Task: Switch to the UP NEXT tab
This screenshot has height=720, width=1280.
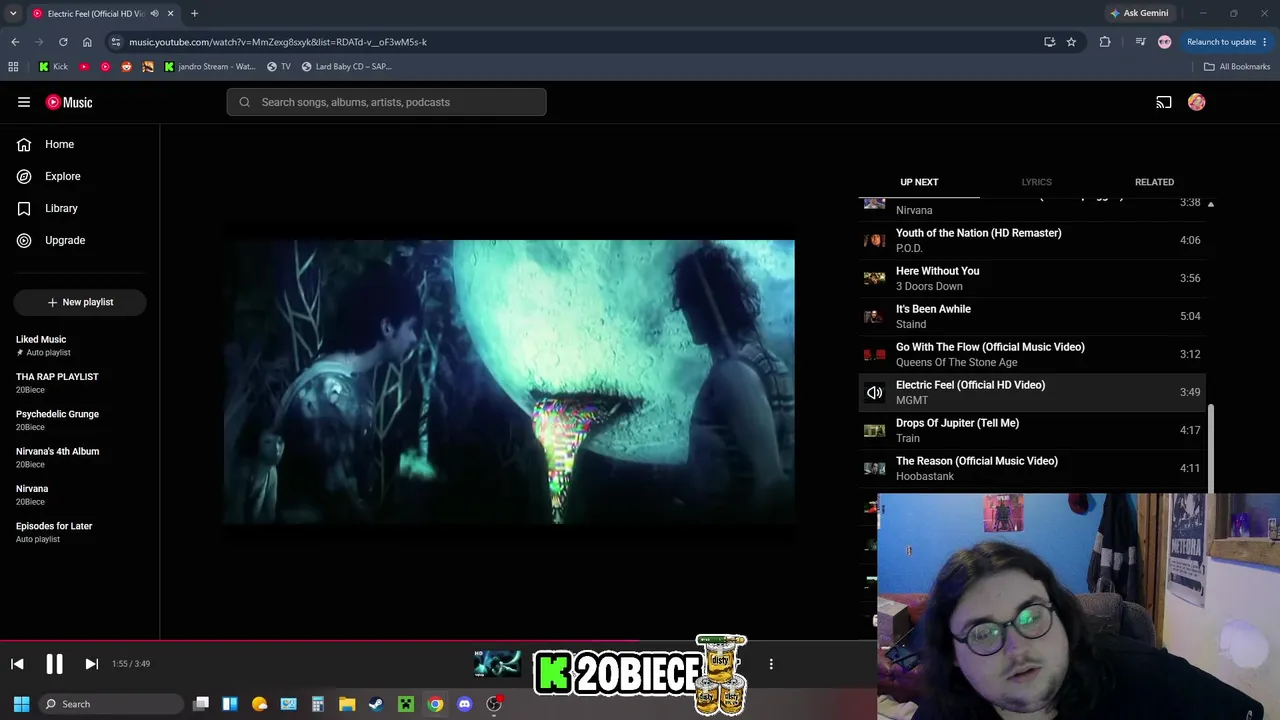Action: [x=919, y=182]
